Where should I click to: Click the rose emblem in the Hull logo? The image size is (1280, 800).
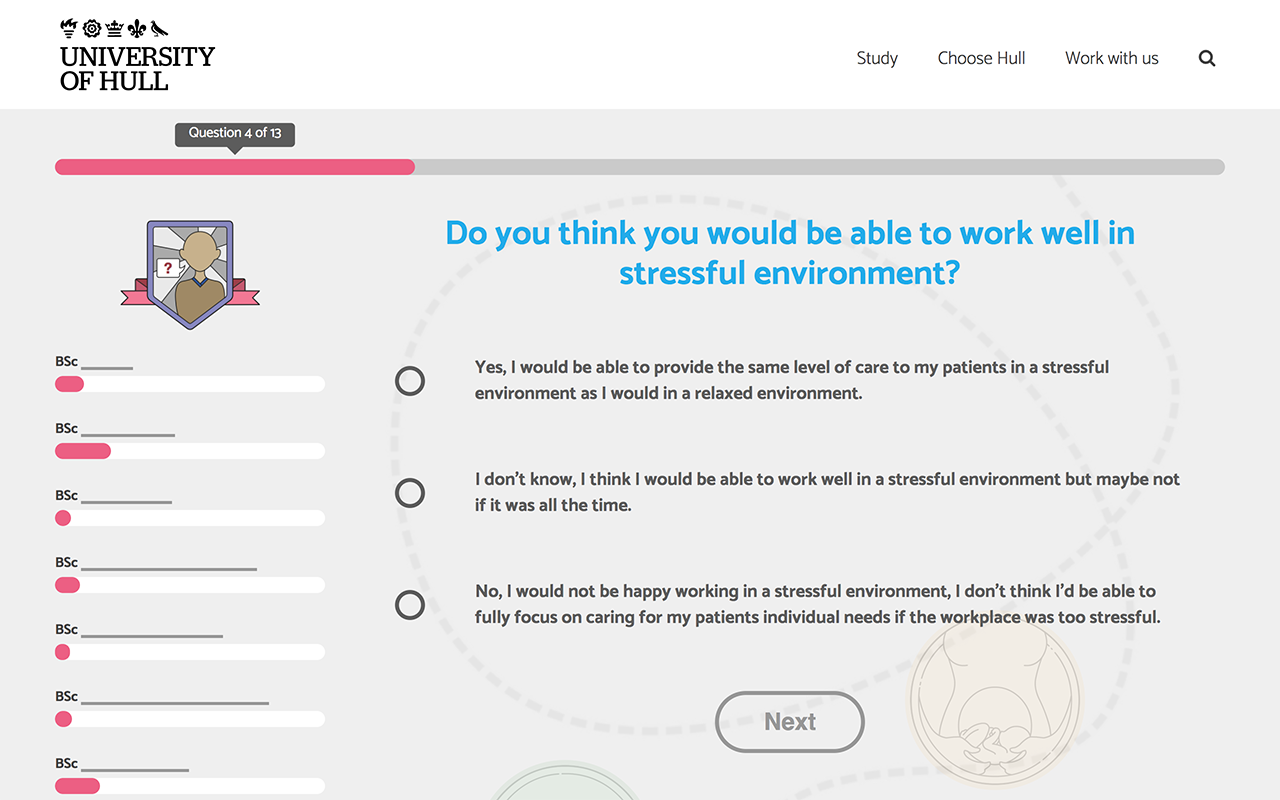(92, 28)
